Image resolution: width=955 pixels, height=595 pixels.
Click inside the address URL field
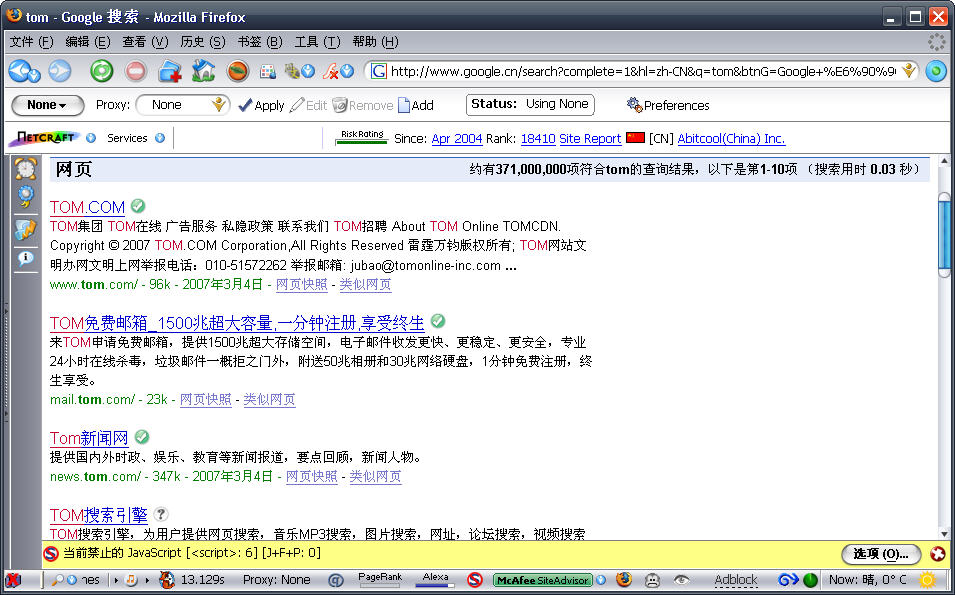pyautogui.click(x=643, y=71)
